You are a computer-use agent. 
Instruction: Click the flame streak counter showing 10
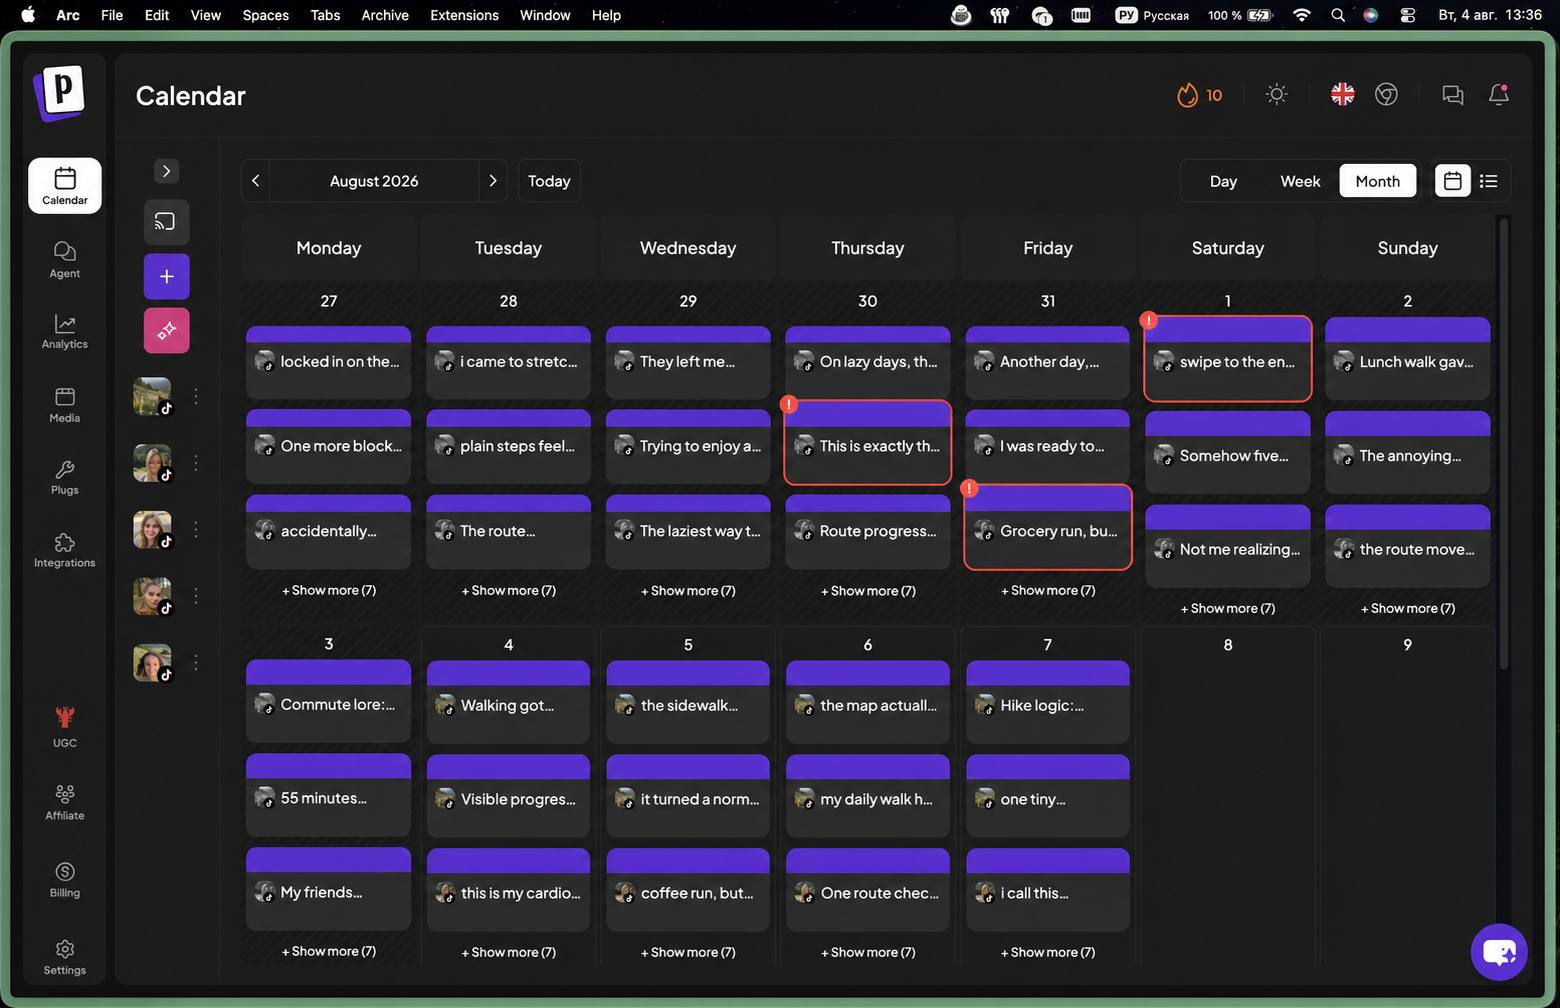coord(1199,95)
